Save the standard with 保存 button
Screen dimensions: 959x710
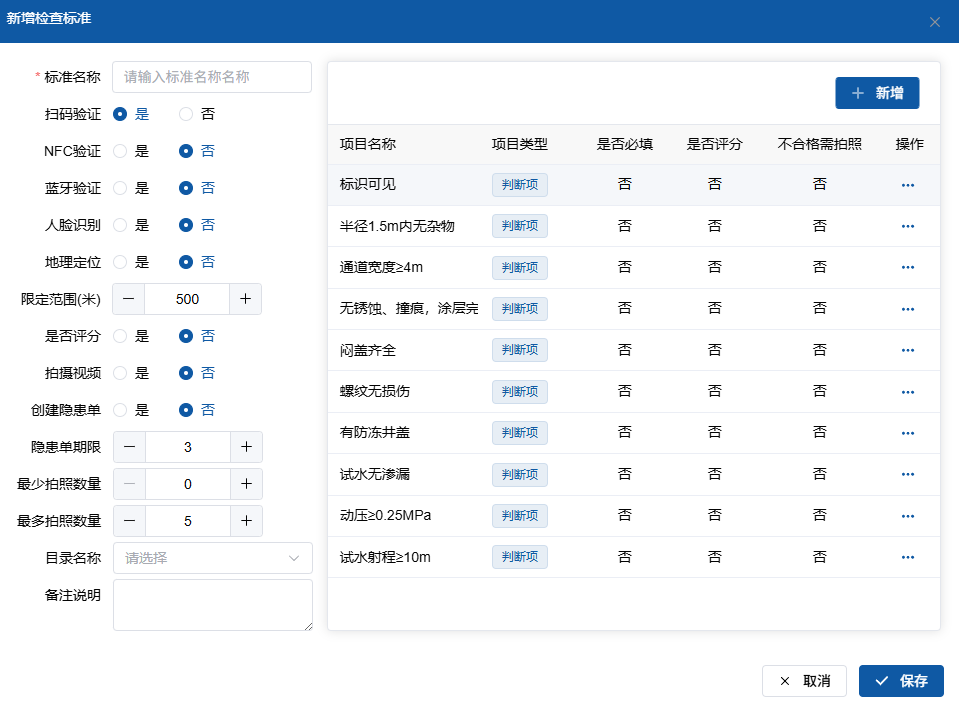click(x=901, y=681)
